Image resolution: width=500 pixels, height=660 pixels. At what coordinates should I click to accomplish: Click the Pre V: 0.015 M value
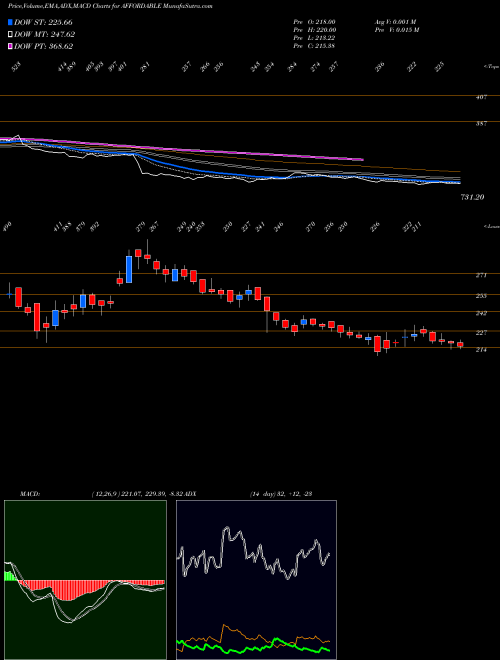coord(396,30)
